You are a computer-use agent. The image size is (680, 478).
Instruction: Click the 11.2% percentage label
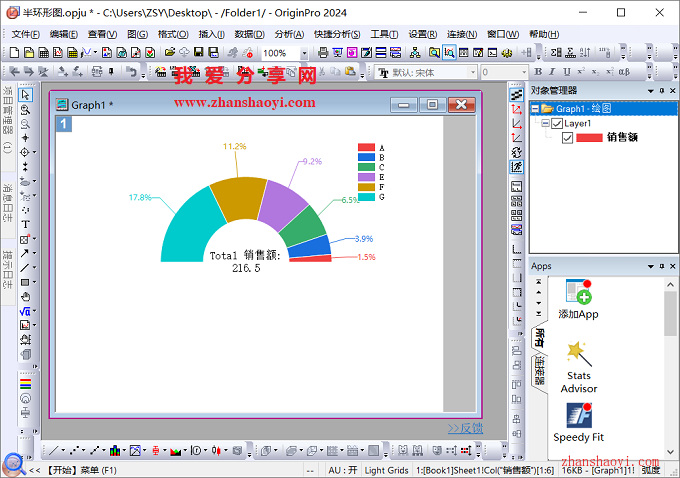tap(235, 147)
